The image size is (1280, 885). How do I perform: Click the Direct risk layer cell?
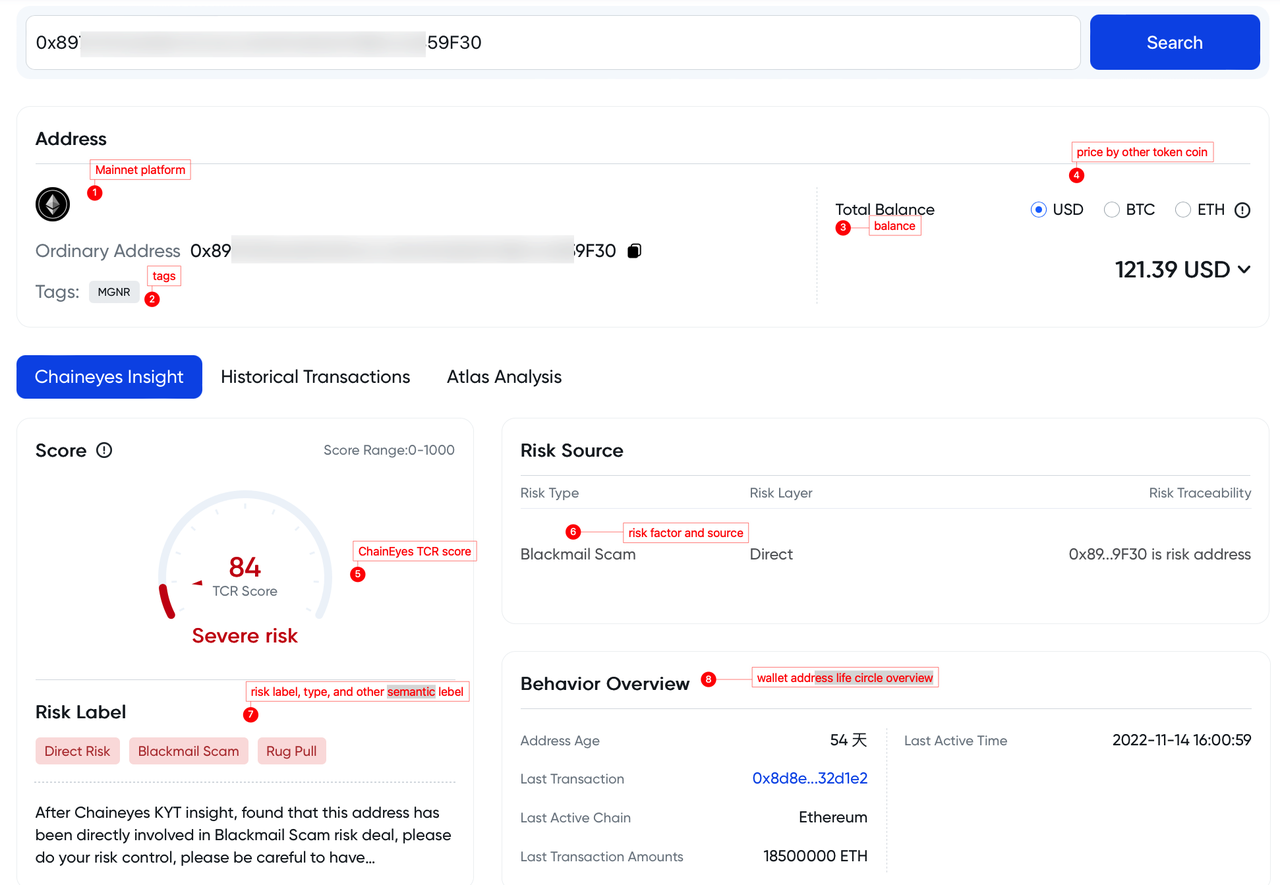(x=771, y=554)
